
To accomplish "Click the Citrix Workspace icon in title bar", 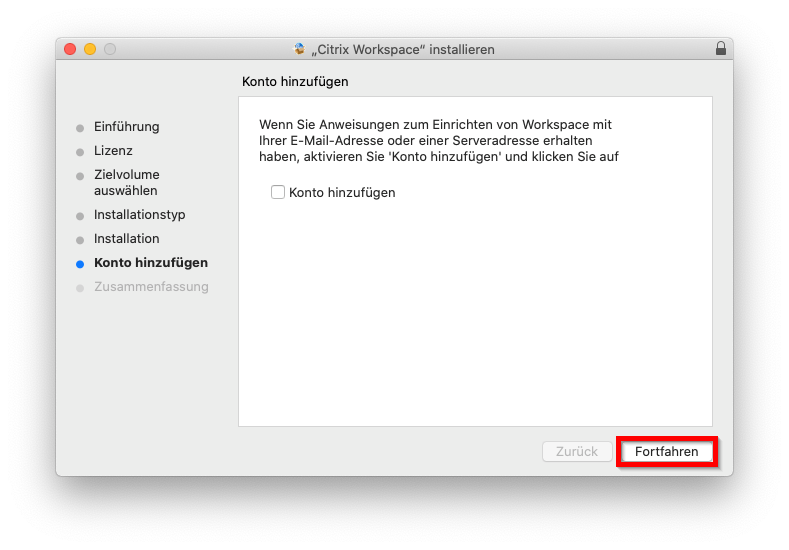I will [298, 49].
